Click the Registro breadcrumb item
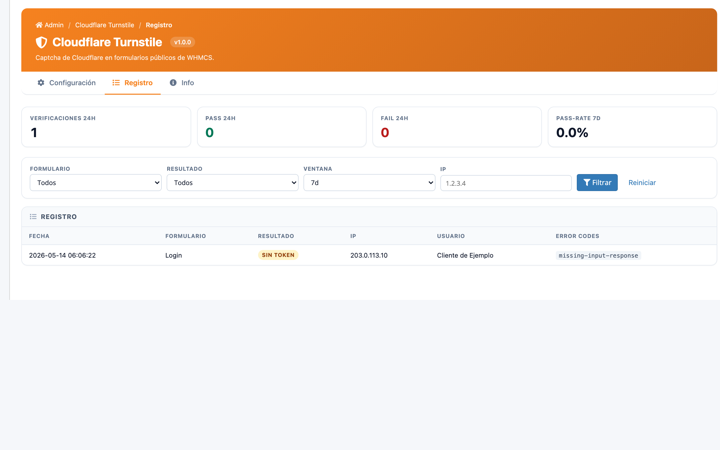This screenshot has height=450, width=720. 159,25
